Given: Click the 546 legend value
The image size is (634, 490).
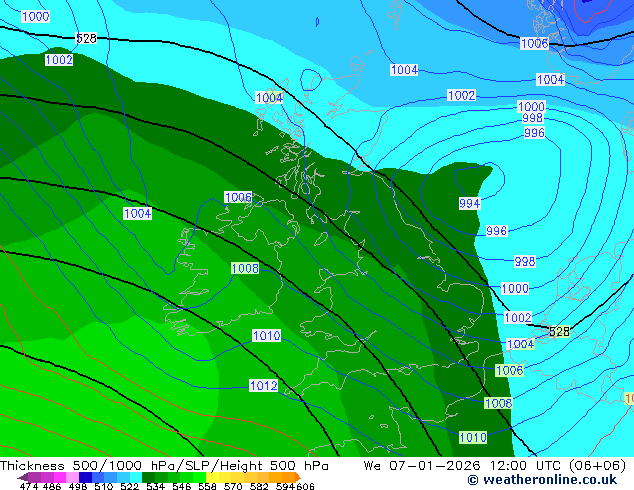Looking at the screenshot, I should (x=182, y=486).
